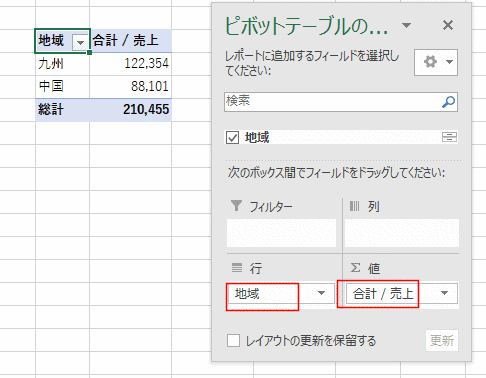
Task: Select the 合計 / 売上 header cell
Action: coord(131,41)
